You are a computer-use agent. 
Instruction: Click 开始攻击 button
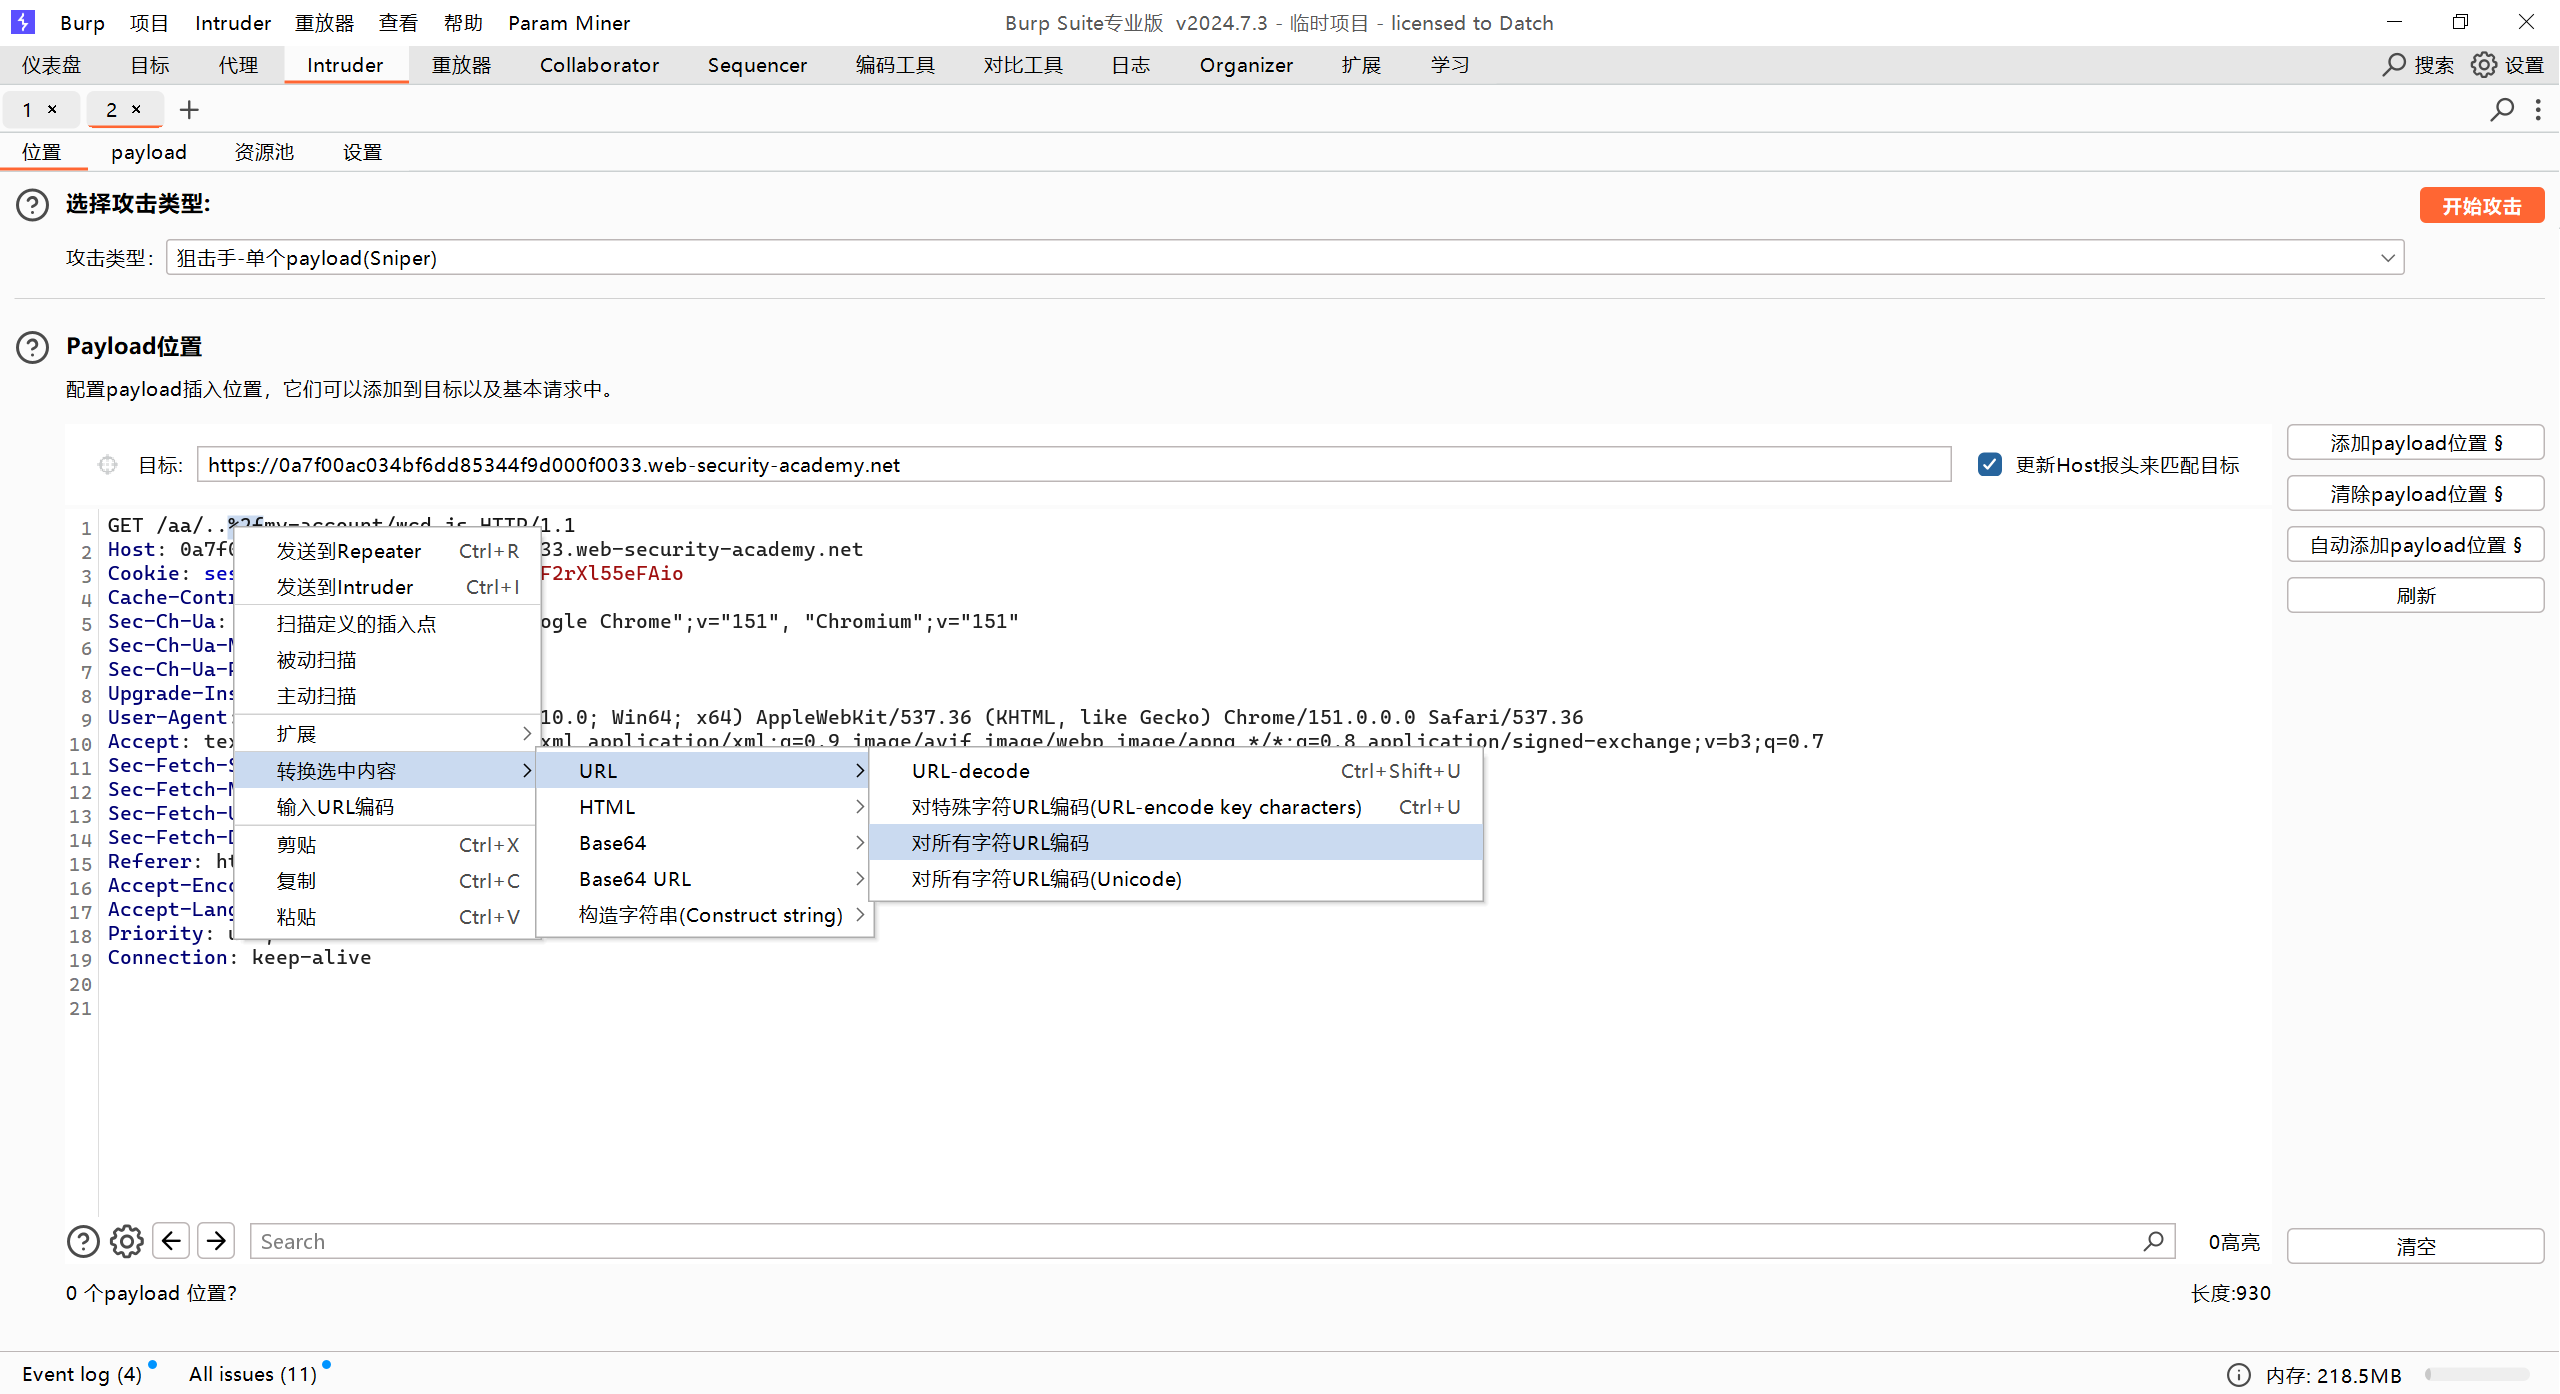(2482, 206)
